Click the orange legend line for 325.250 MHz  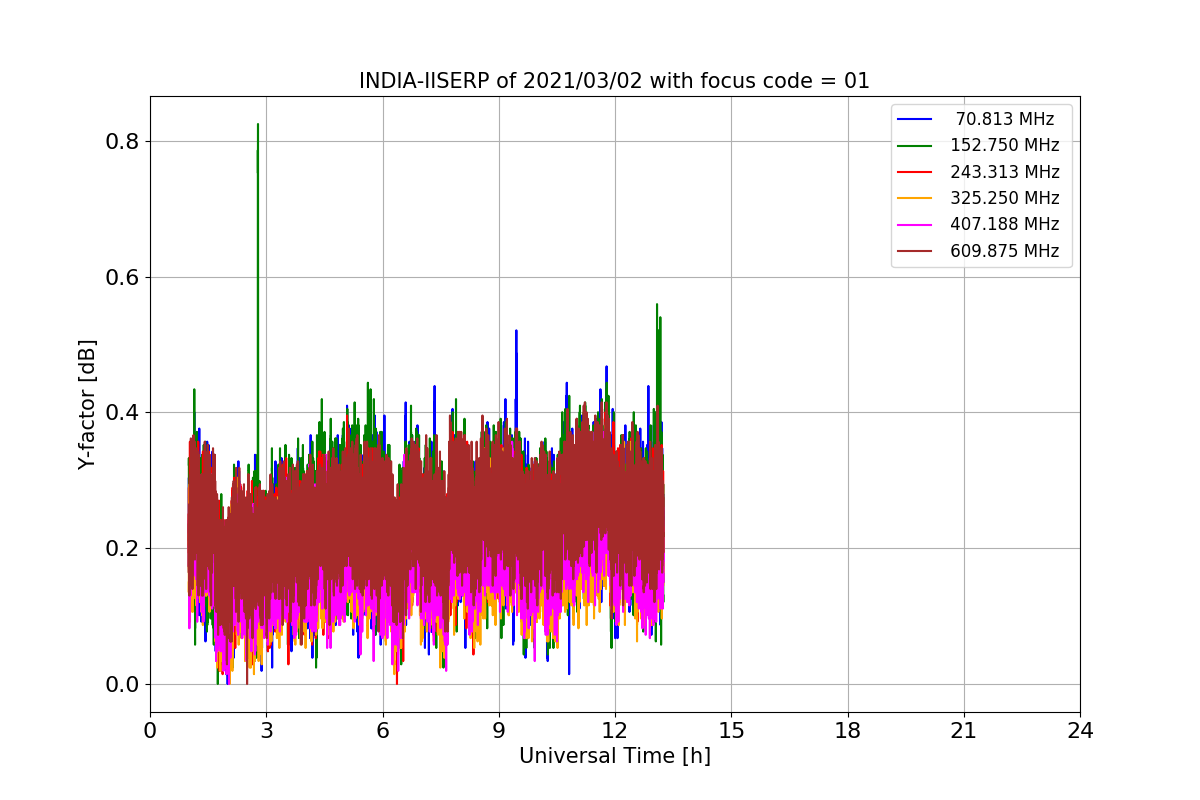[916, 198]
